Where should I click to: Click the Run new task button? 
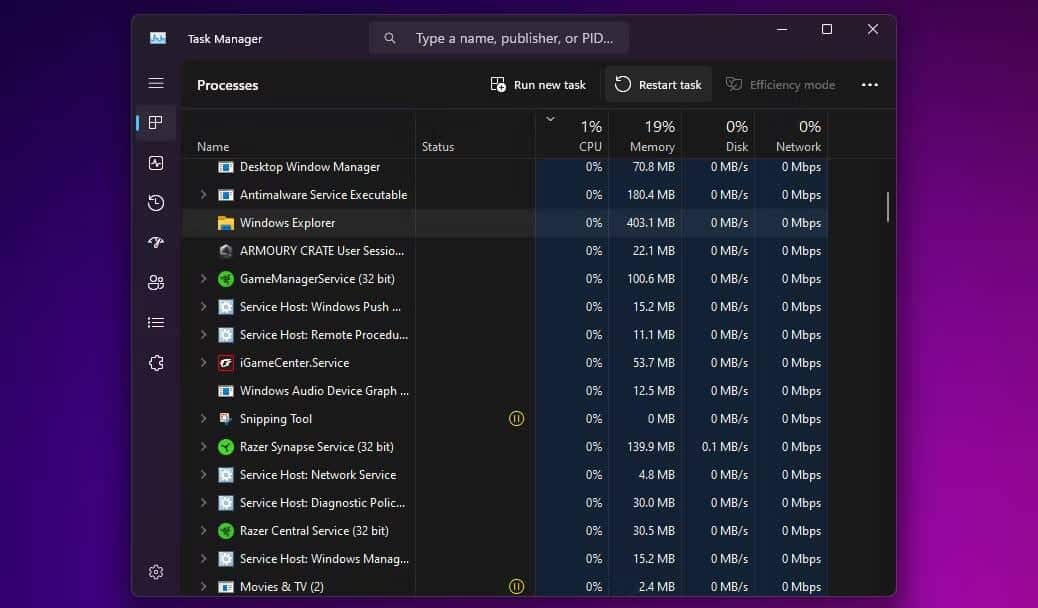click(538, 84)
